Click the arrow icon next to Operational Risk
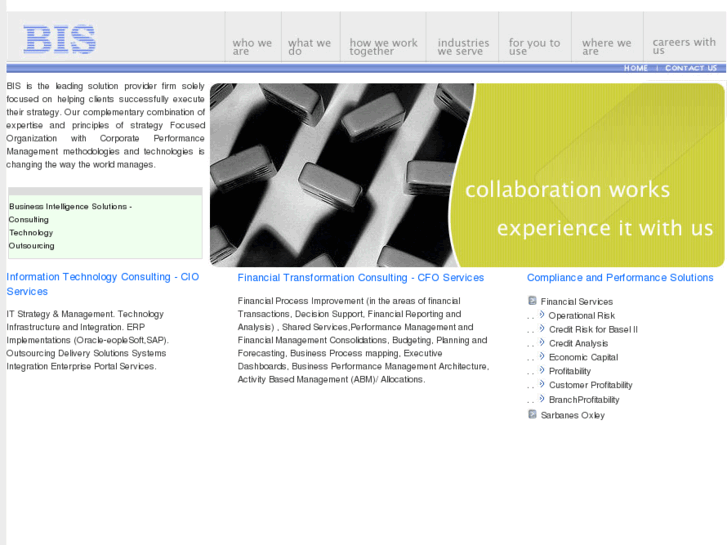Screen dimensions: 727x545 point(542,314)
